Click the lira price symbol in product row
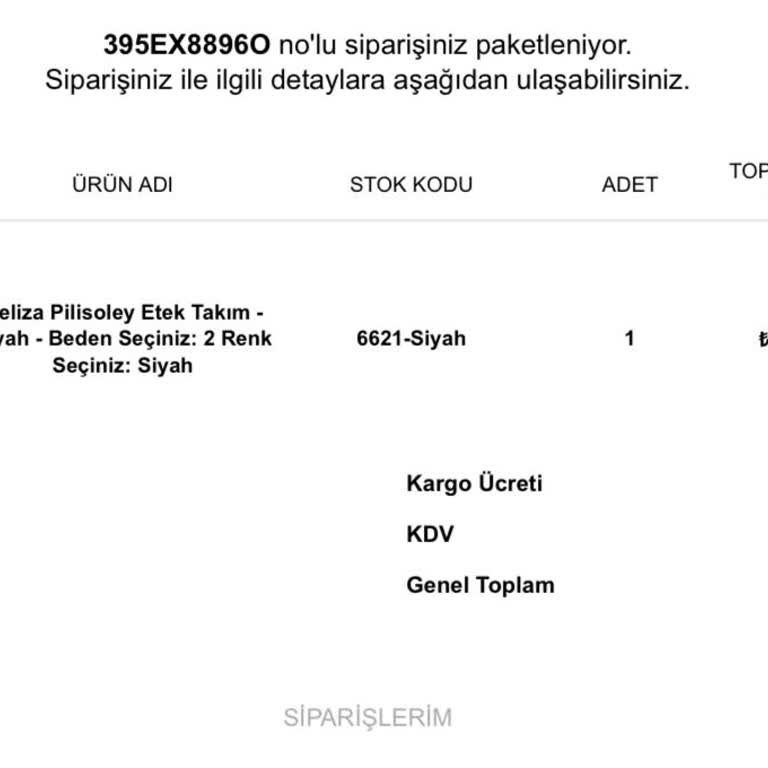 (x=762, y=339)
